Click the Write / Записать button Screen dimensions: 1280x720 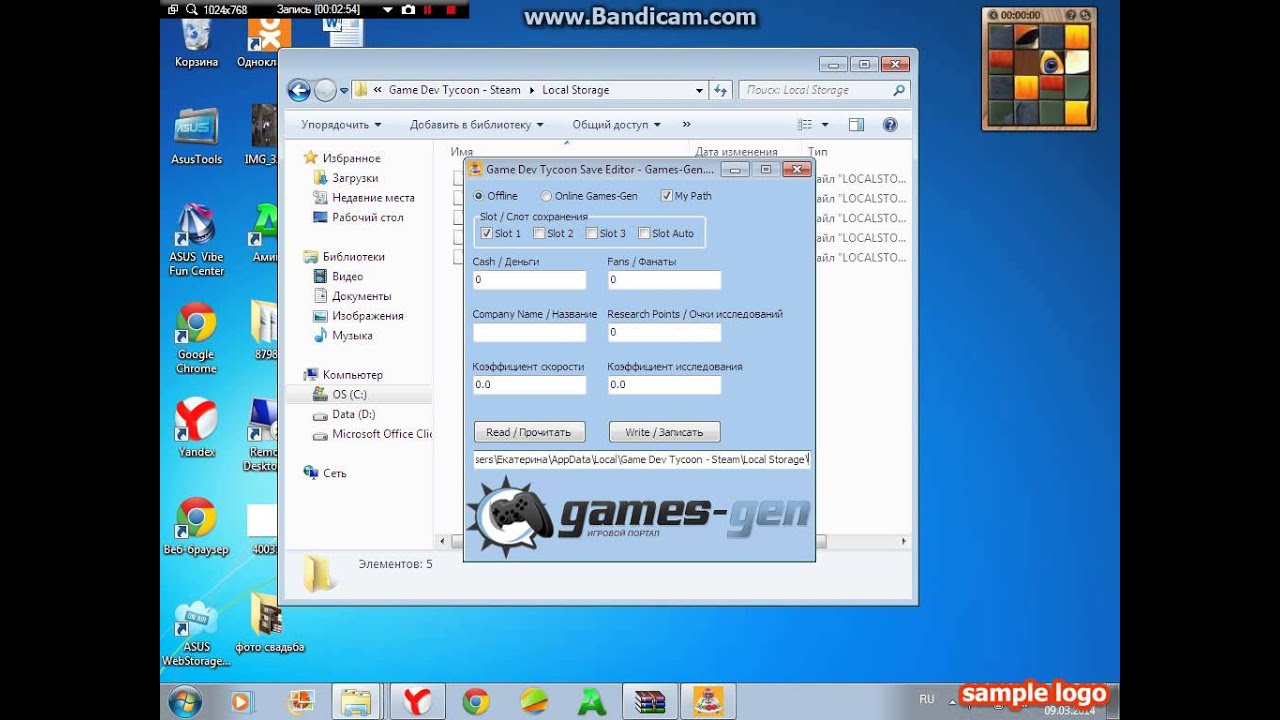coord(664,432)
